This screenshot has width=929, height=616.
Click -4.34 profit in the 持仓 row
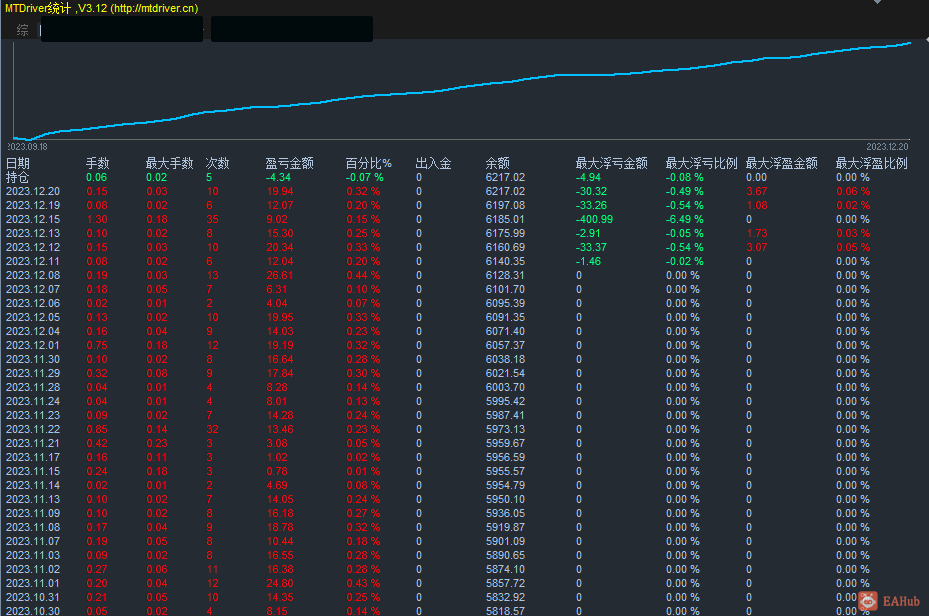pos(278,177)
